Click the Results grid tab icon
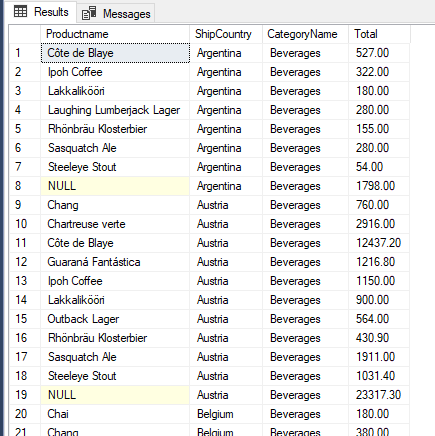Image resolution: width=435 pixels, height=436 pixels. tap(20, 12)
